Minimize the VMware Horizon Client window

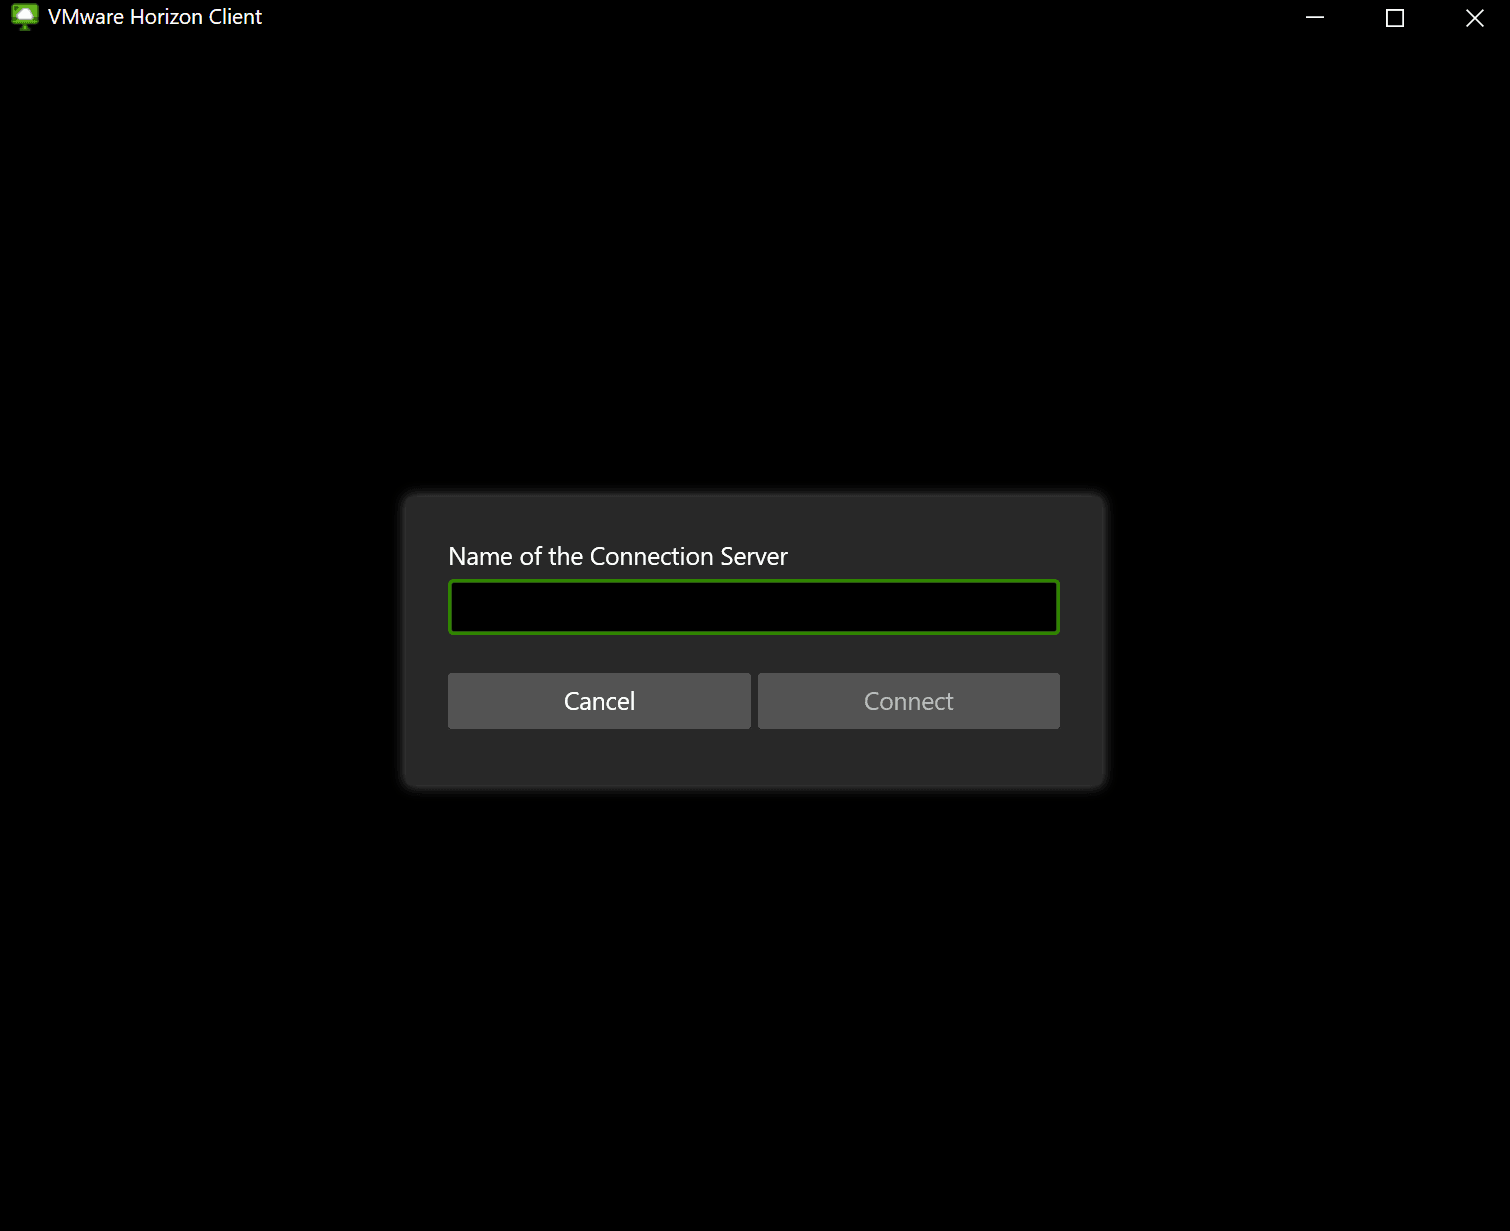[1315, 17]
